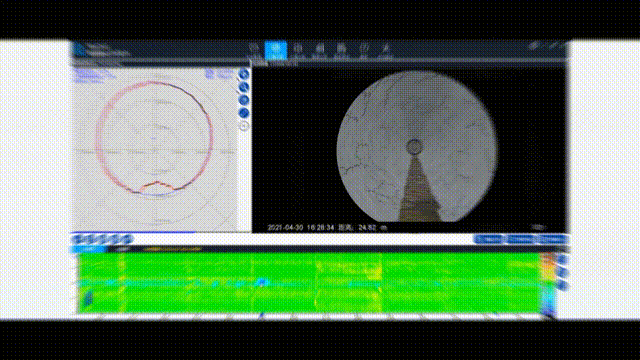Click the top blue round button beside heatmap
This screenshot has width=640, height=360.
pyautogui.click(x=562, y=259)
